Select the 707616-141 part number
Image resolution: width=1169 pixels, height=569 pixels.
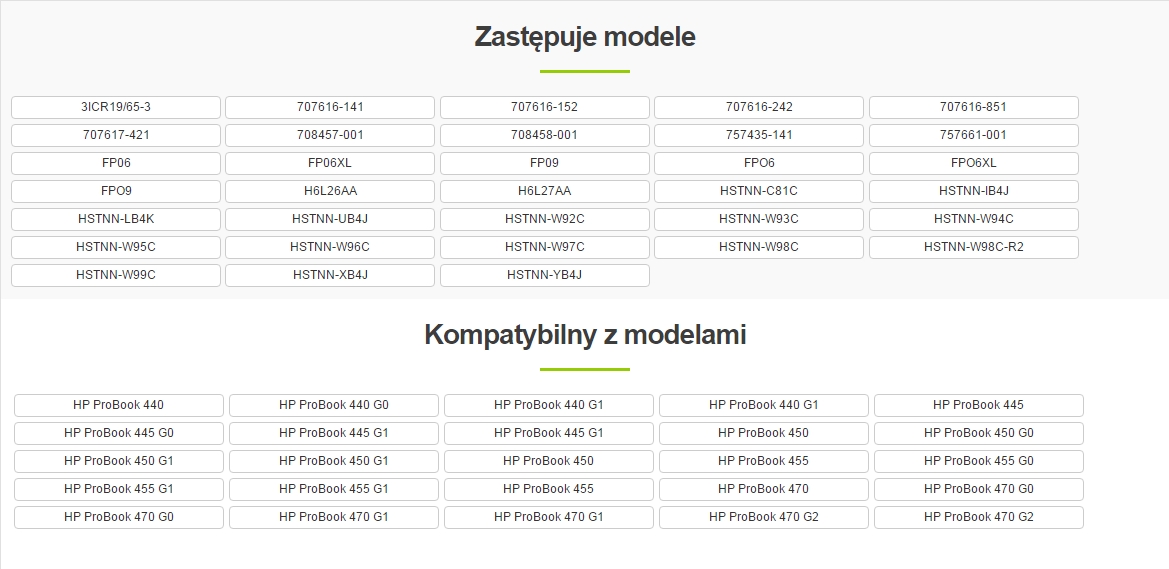point(330,107)
